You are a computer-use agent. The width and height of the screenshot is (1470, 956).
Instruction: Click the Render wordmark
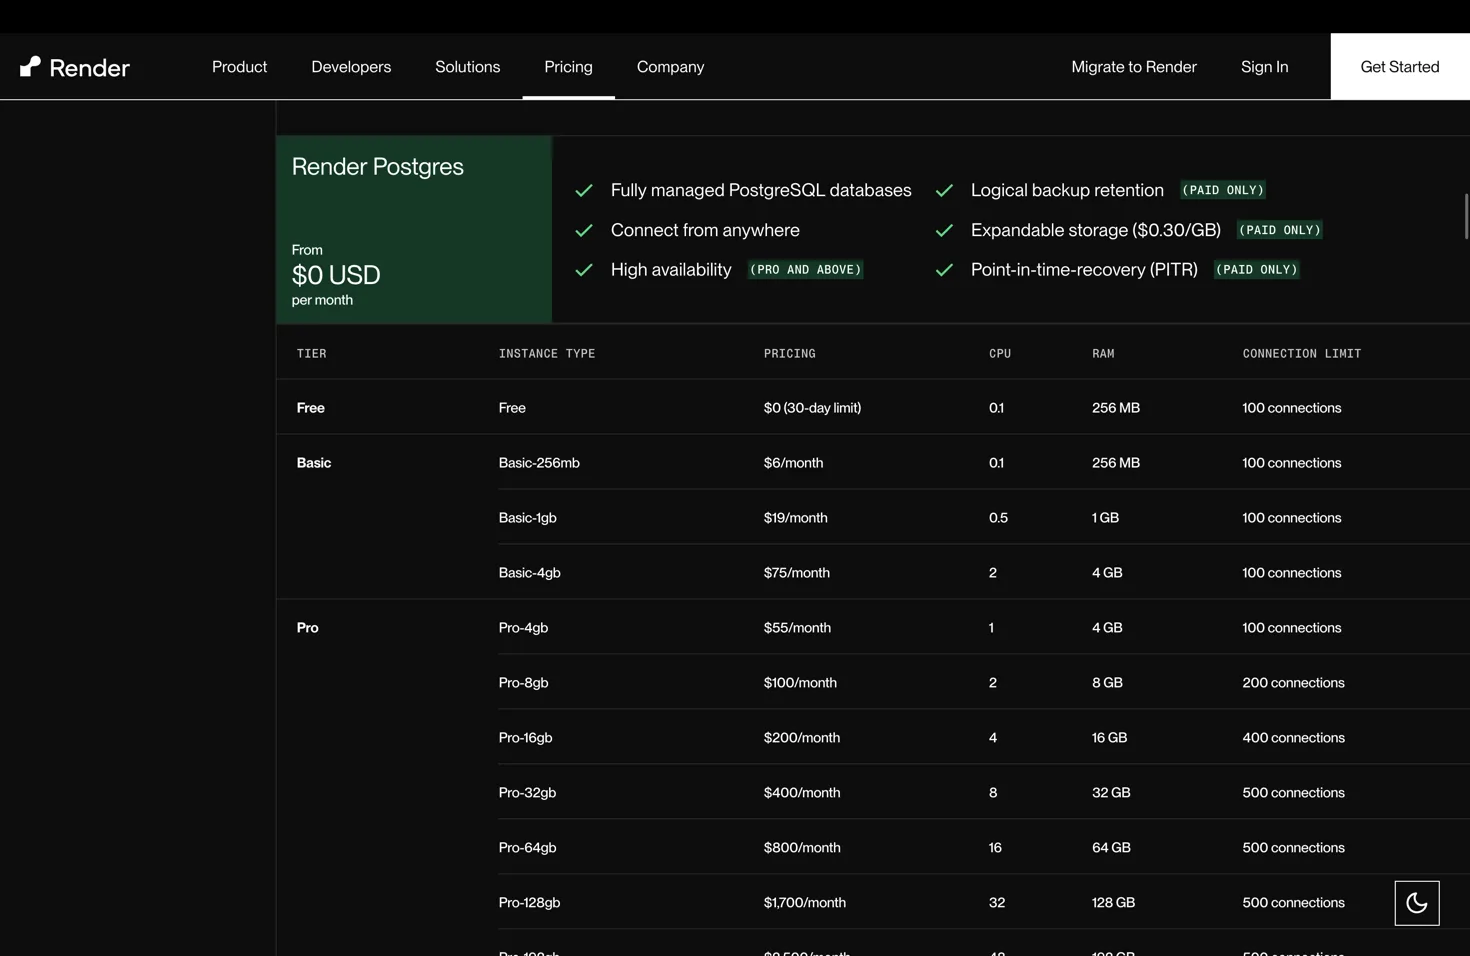click(x=89, y=68)
